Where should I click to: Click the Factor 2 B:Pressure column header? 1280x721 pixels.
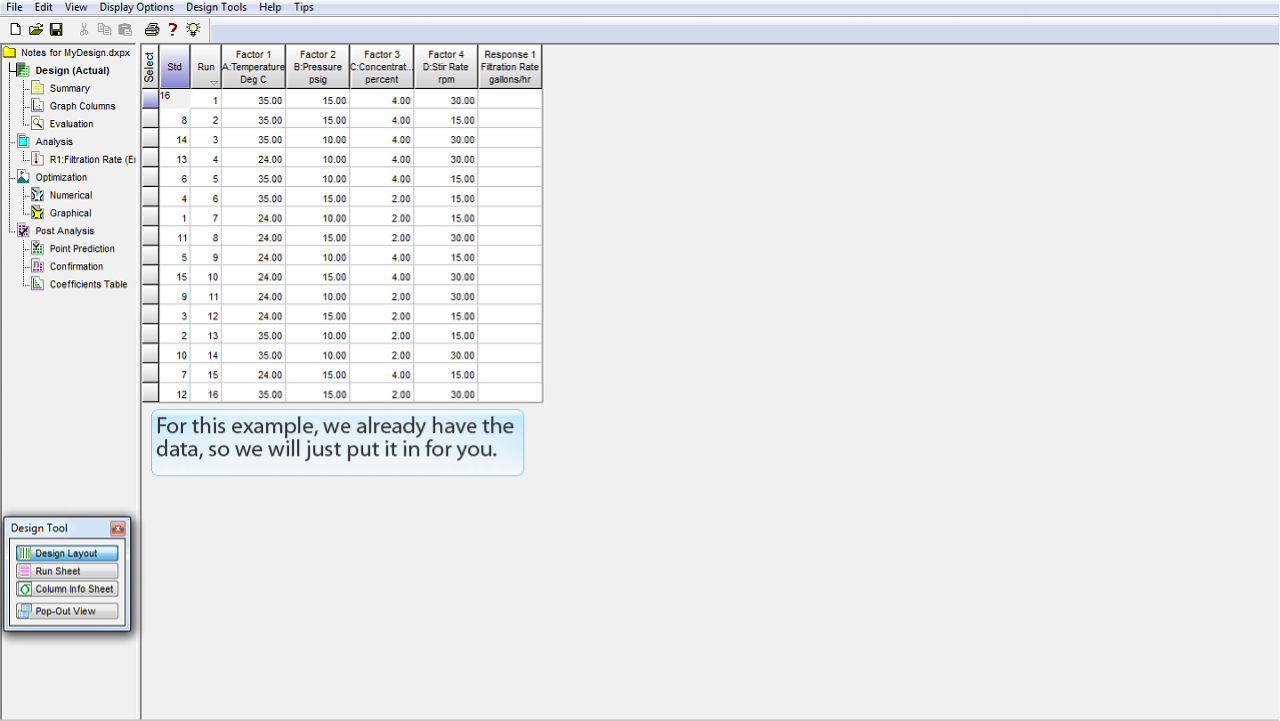[318, 67]
